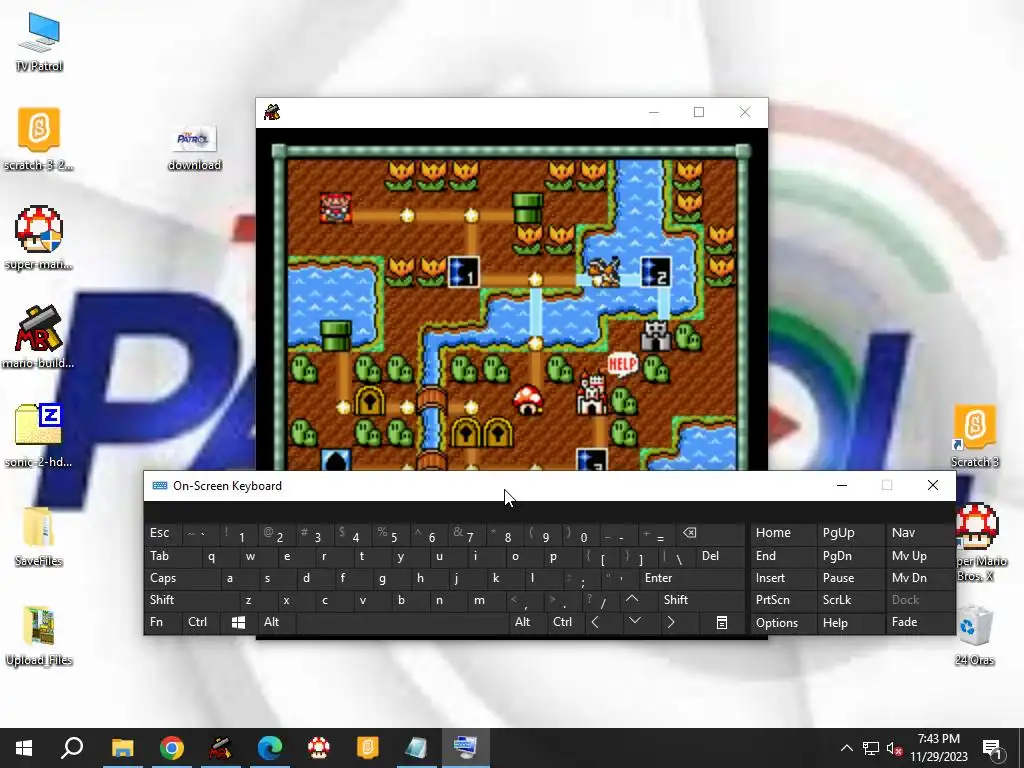Click the Backspace key on On-Screen Keyboard
The width and height of the screenshot is (1024, 768).
tap(711, 533)
